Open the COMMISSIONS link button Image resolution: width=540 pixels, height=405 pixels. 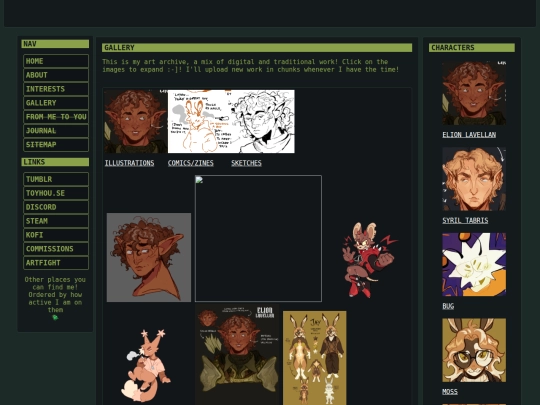[56, 249]
